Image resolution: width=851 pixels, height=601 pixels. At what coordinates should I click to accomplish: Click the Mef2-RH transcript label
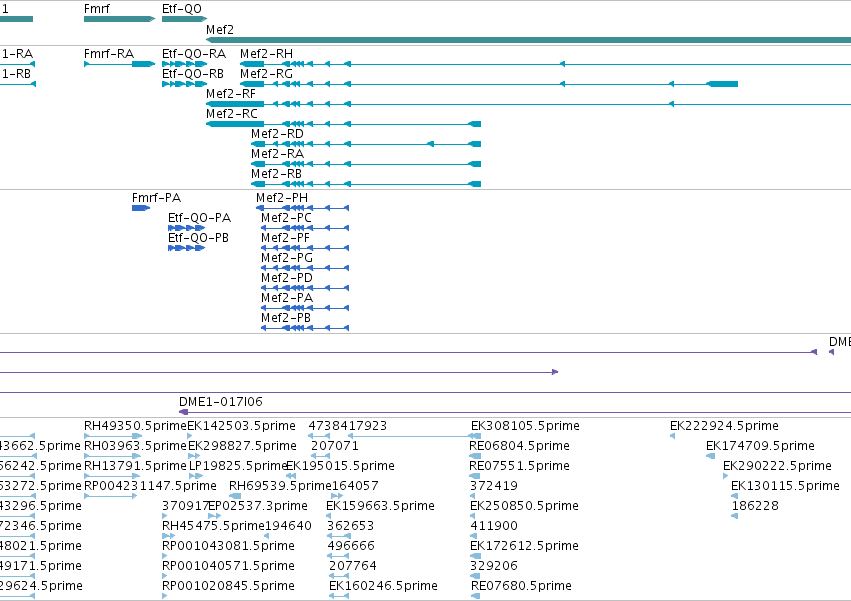[266, 54]
